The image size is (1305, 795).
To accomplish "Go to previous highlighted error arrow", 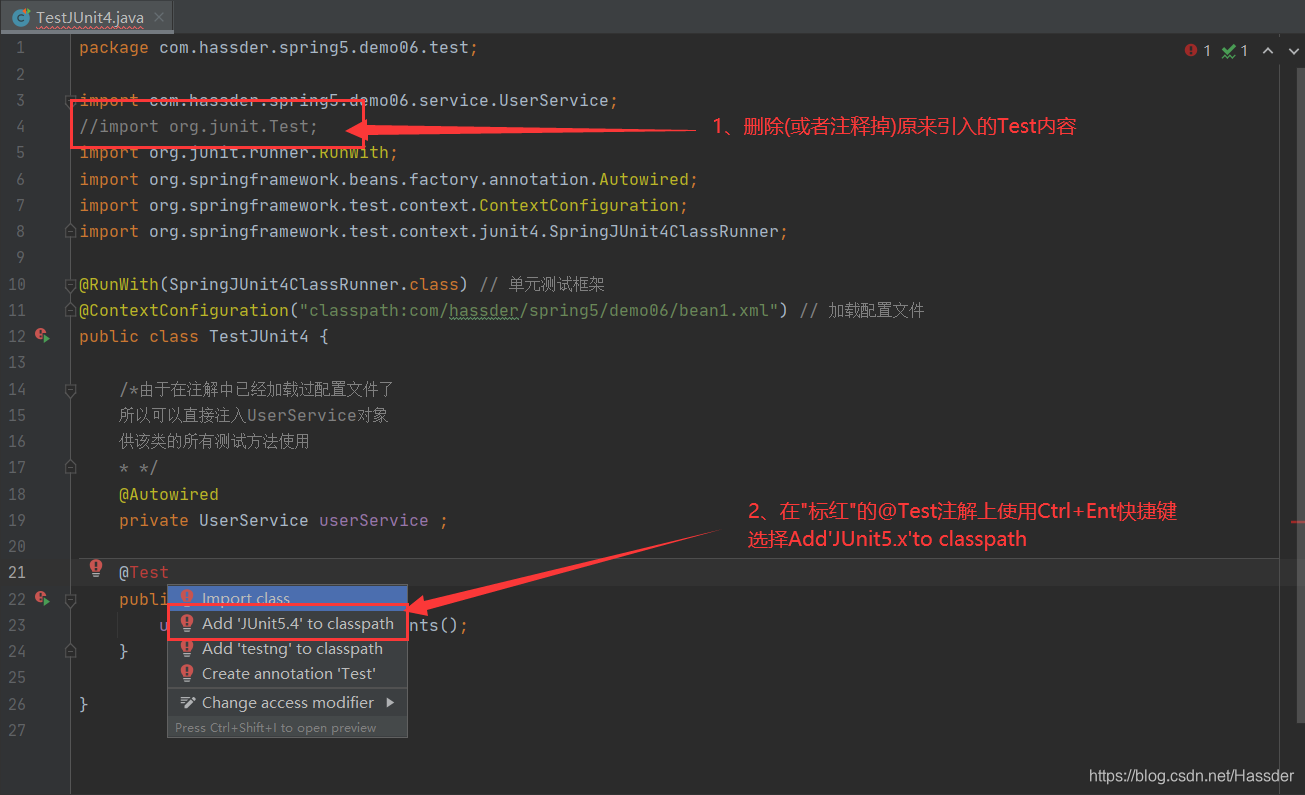I will coord(1268,51).
